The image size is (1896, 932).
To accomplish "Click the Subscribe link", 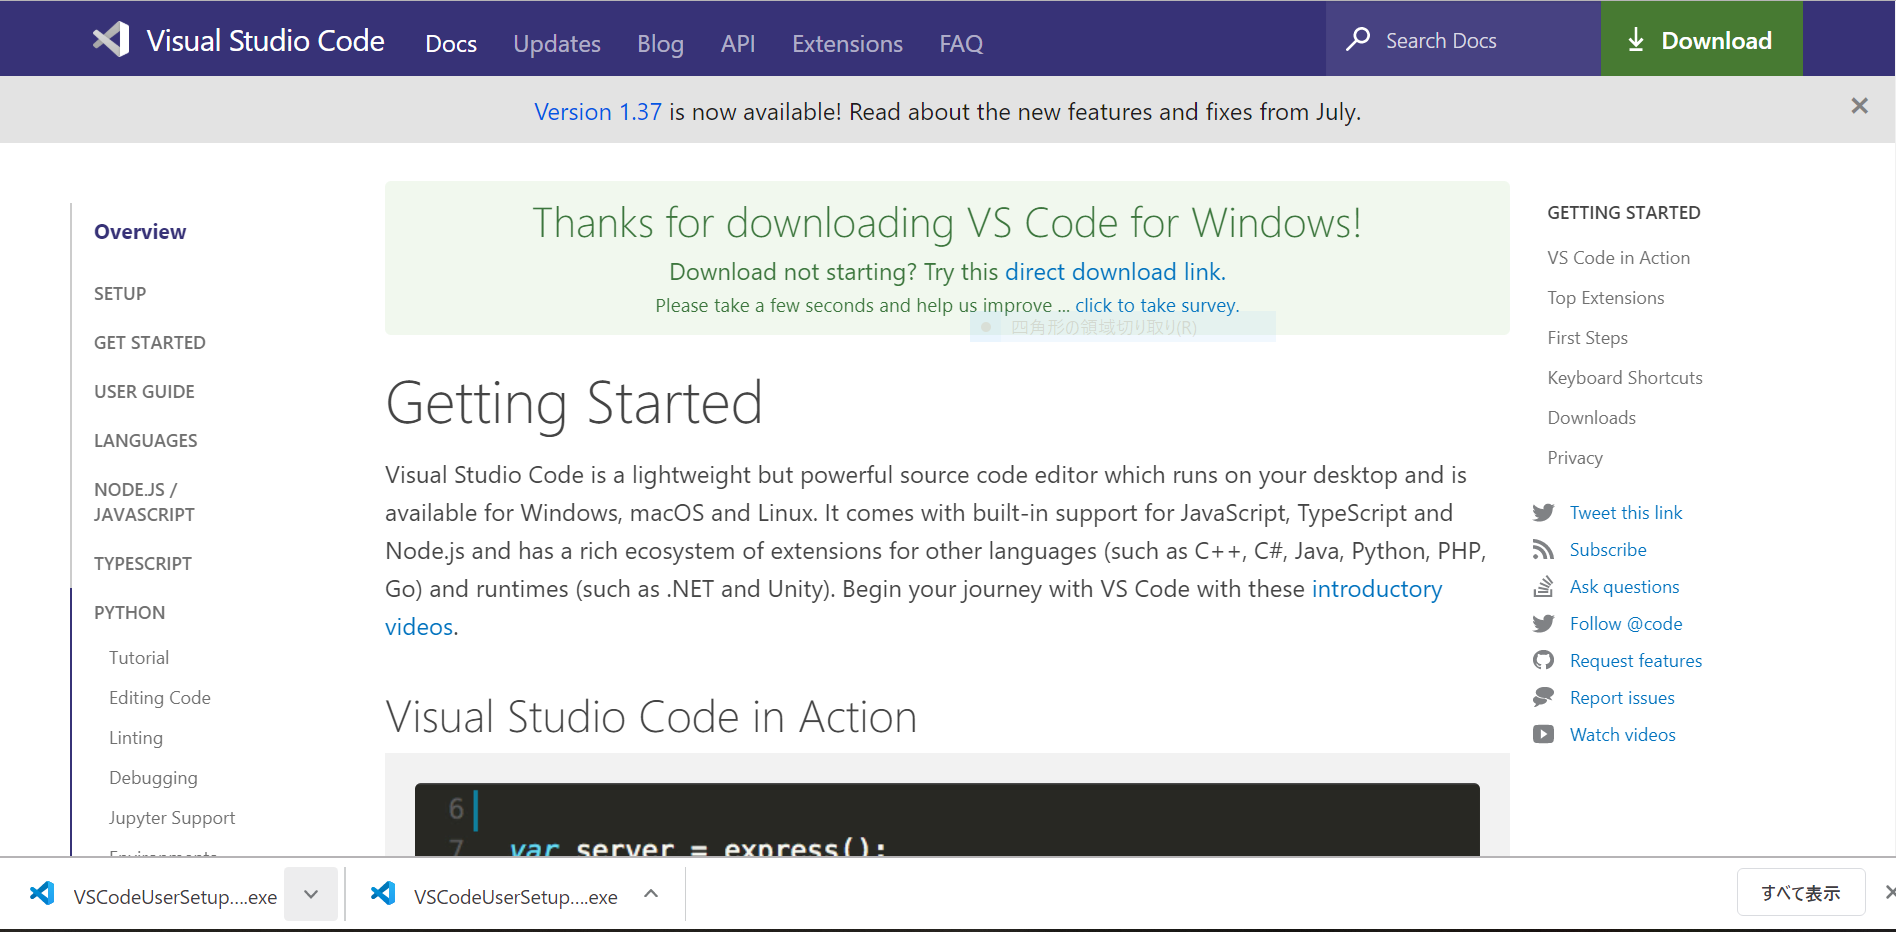I will click(1608, 550).
